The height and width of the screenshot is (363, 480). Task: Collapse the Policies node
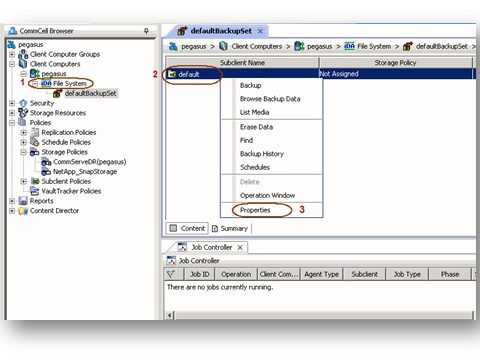click(12, 123)
